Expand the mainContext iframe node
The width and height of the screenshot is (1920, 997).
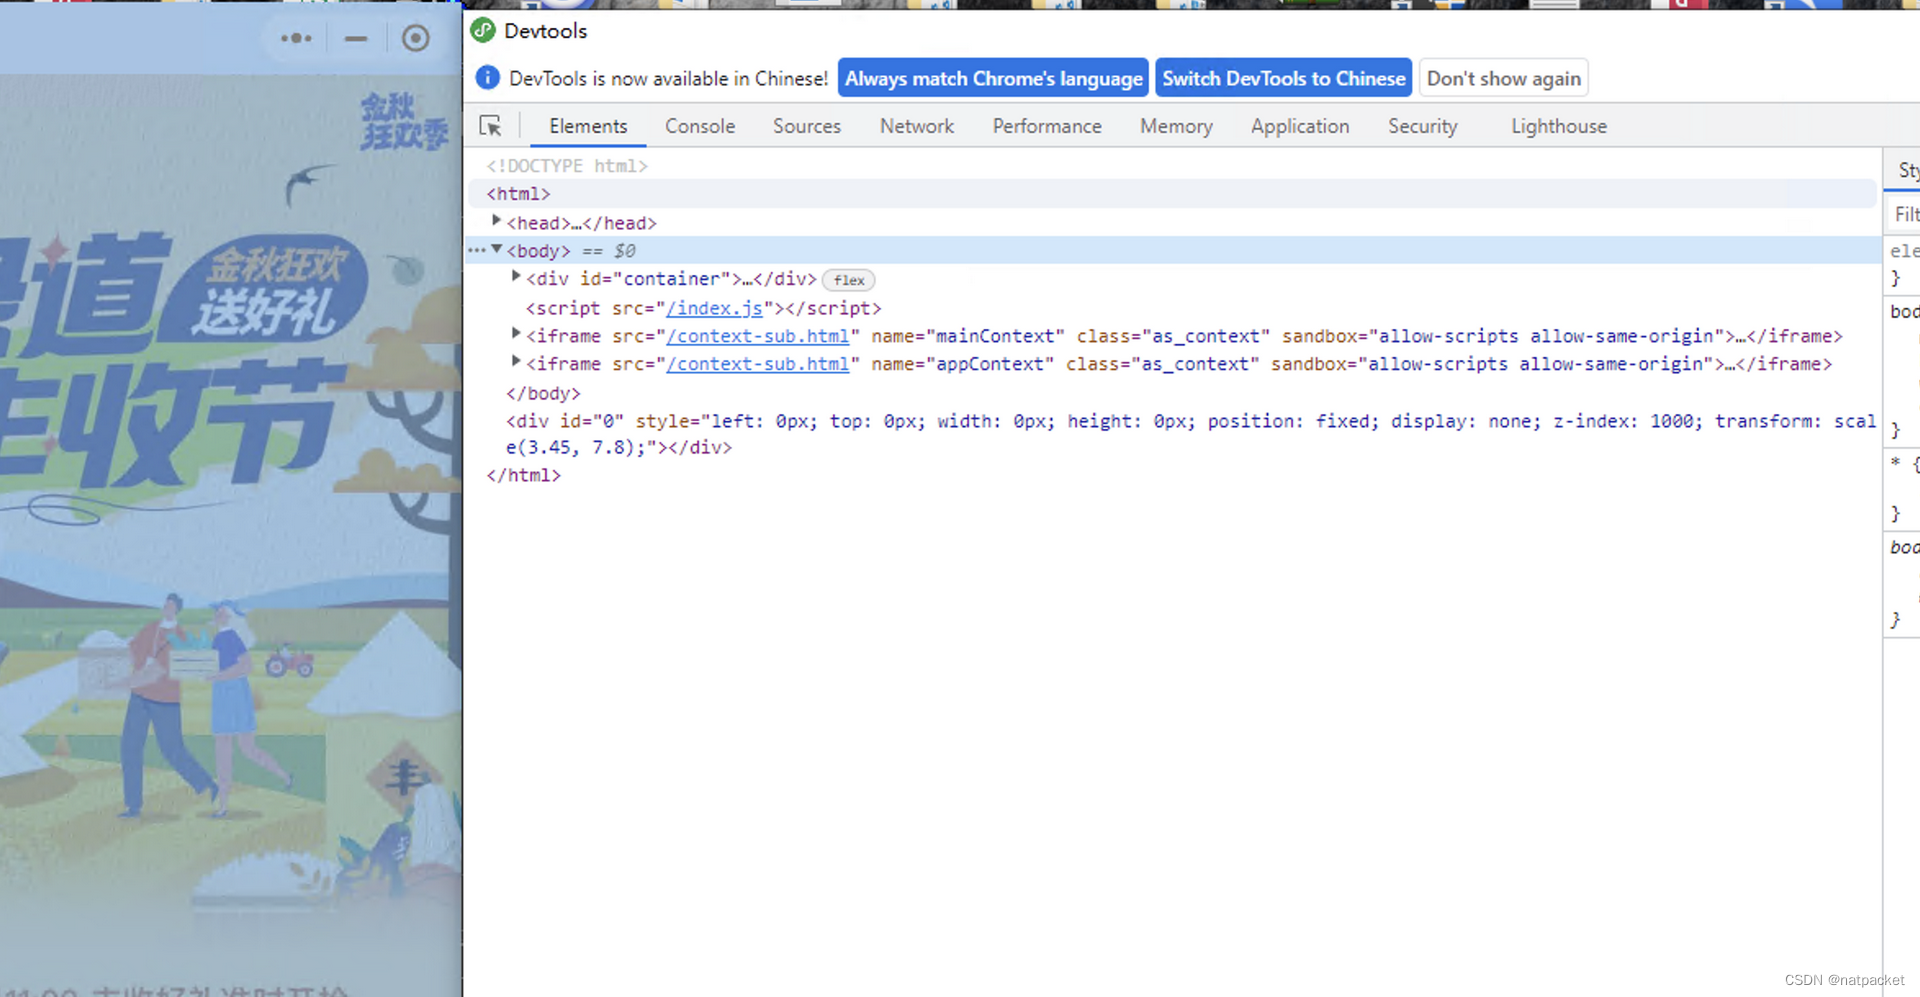pyautogui.click(x=516, y=334)
